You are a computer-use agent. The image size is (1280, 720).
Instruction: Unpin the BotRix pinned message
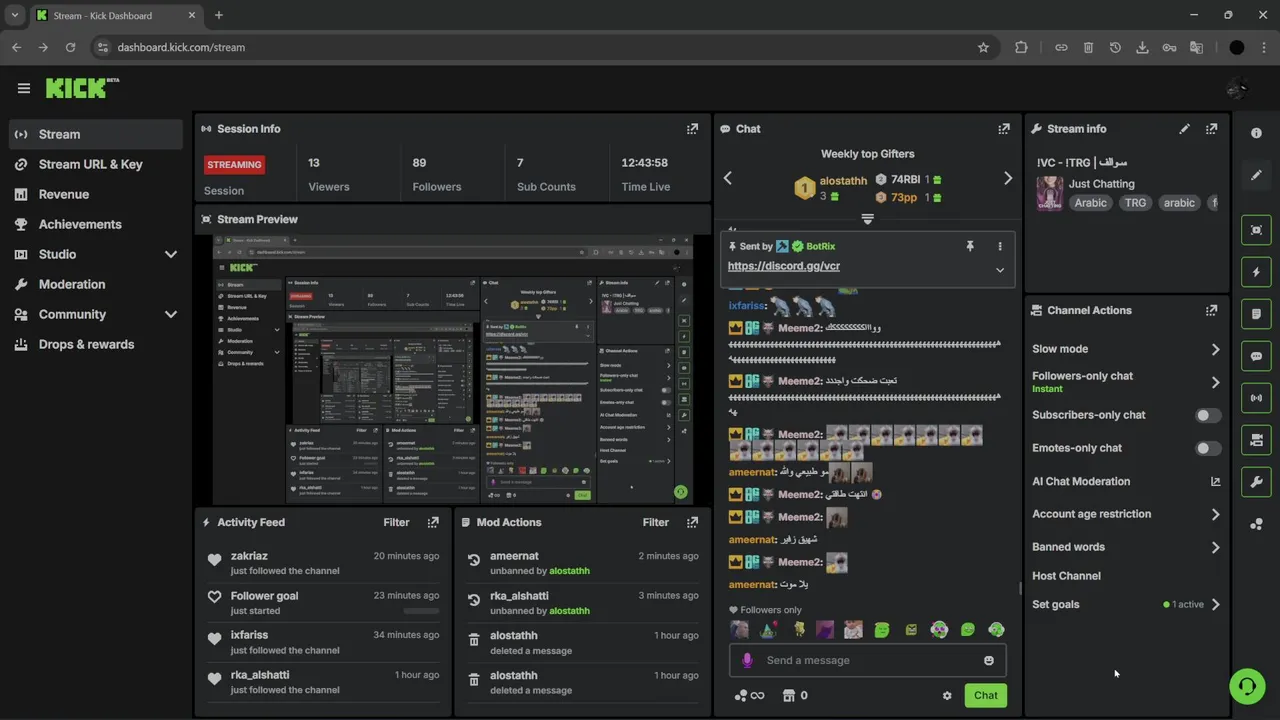[x=969, y=246]
